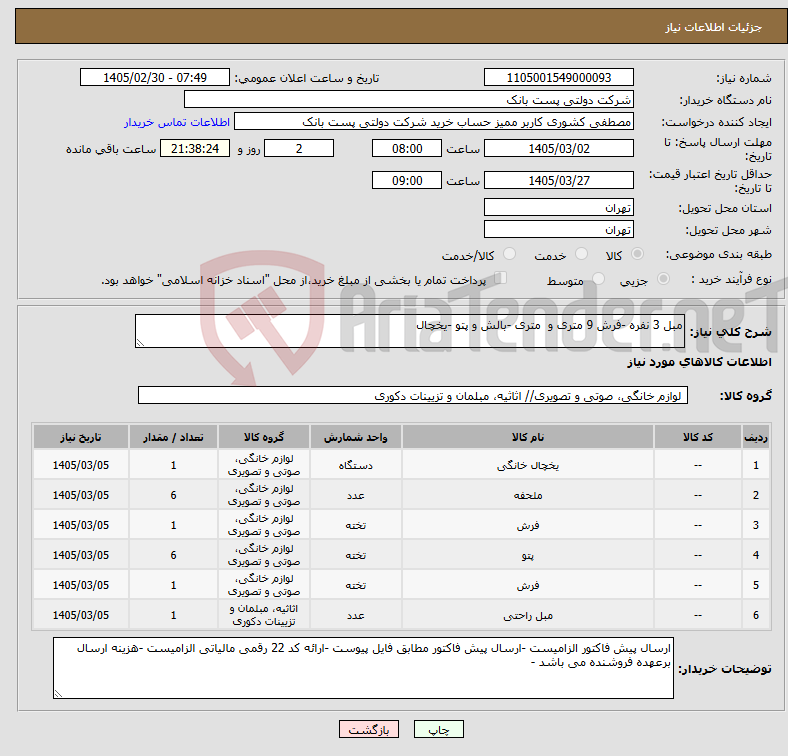Click the اثاثیه، مبلمان group cell in row 6

coord(264,615)
